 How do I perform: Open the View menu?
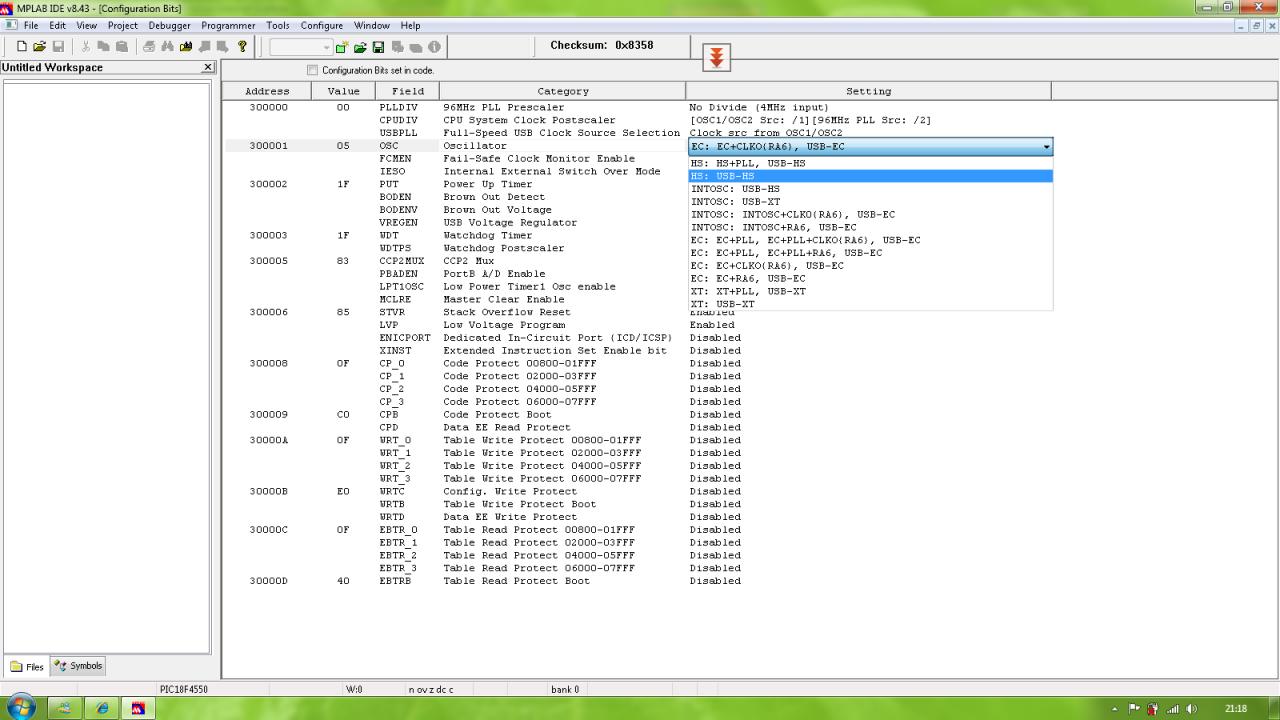click(86, 25)
